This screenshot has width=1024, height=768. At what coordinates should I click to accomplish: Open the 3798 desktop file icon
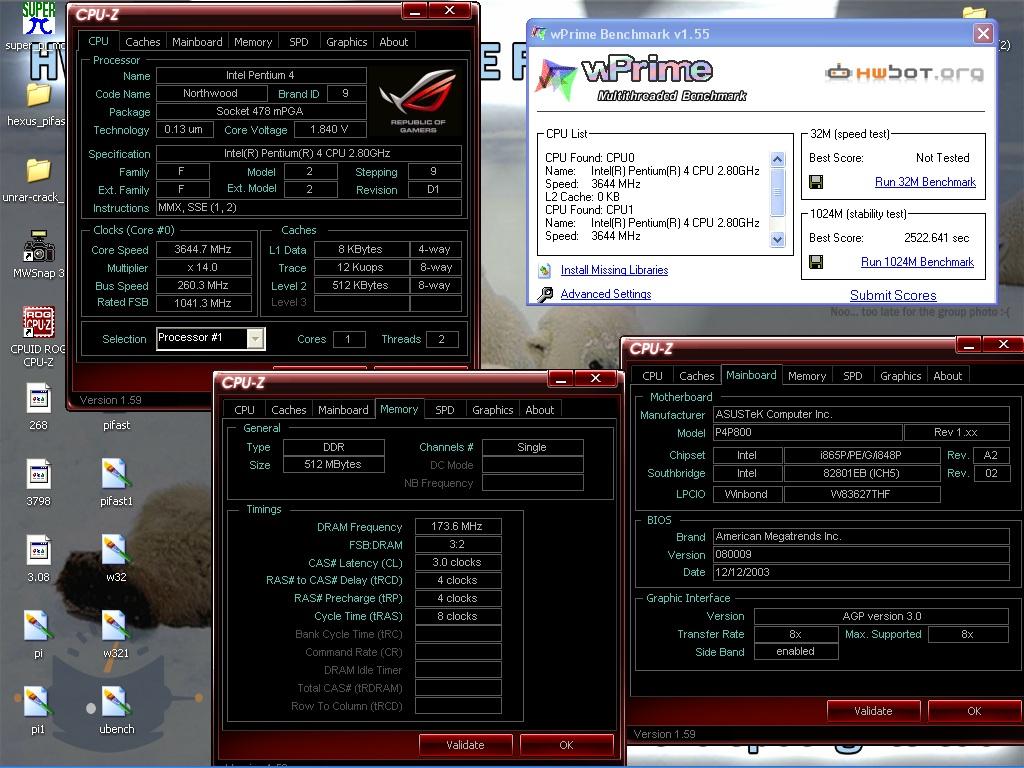pos(38,474)
